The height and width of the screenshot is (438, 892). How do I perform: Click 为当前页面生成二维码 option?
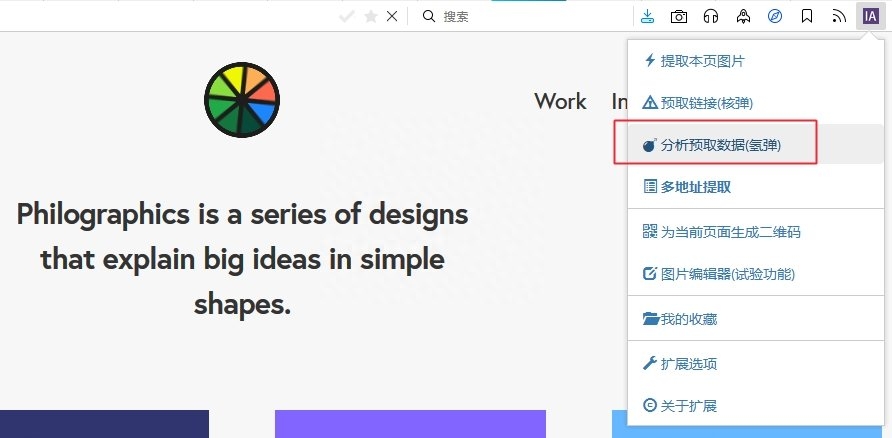pyautogui.click(x=755, y=232)
